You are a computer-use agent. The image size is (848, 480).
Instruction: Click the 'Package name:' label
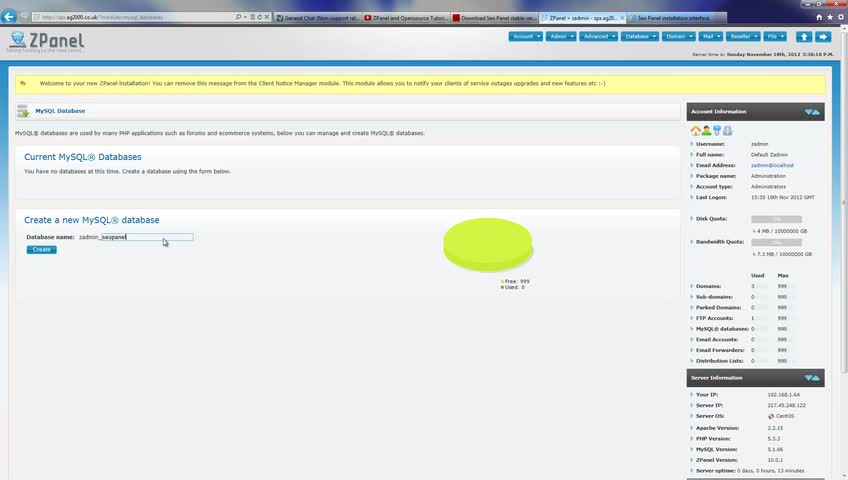pyautogui.click(x=716, y=176)
